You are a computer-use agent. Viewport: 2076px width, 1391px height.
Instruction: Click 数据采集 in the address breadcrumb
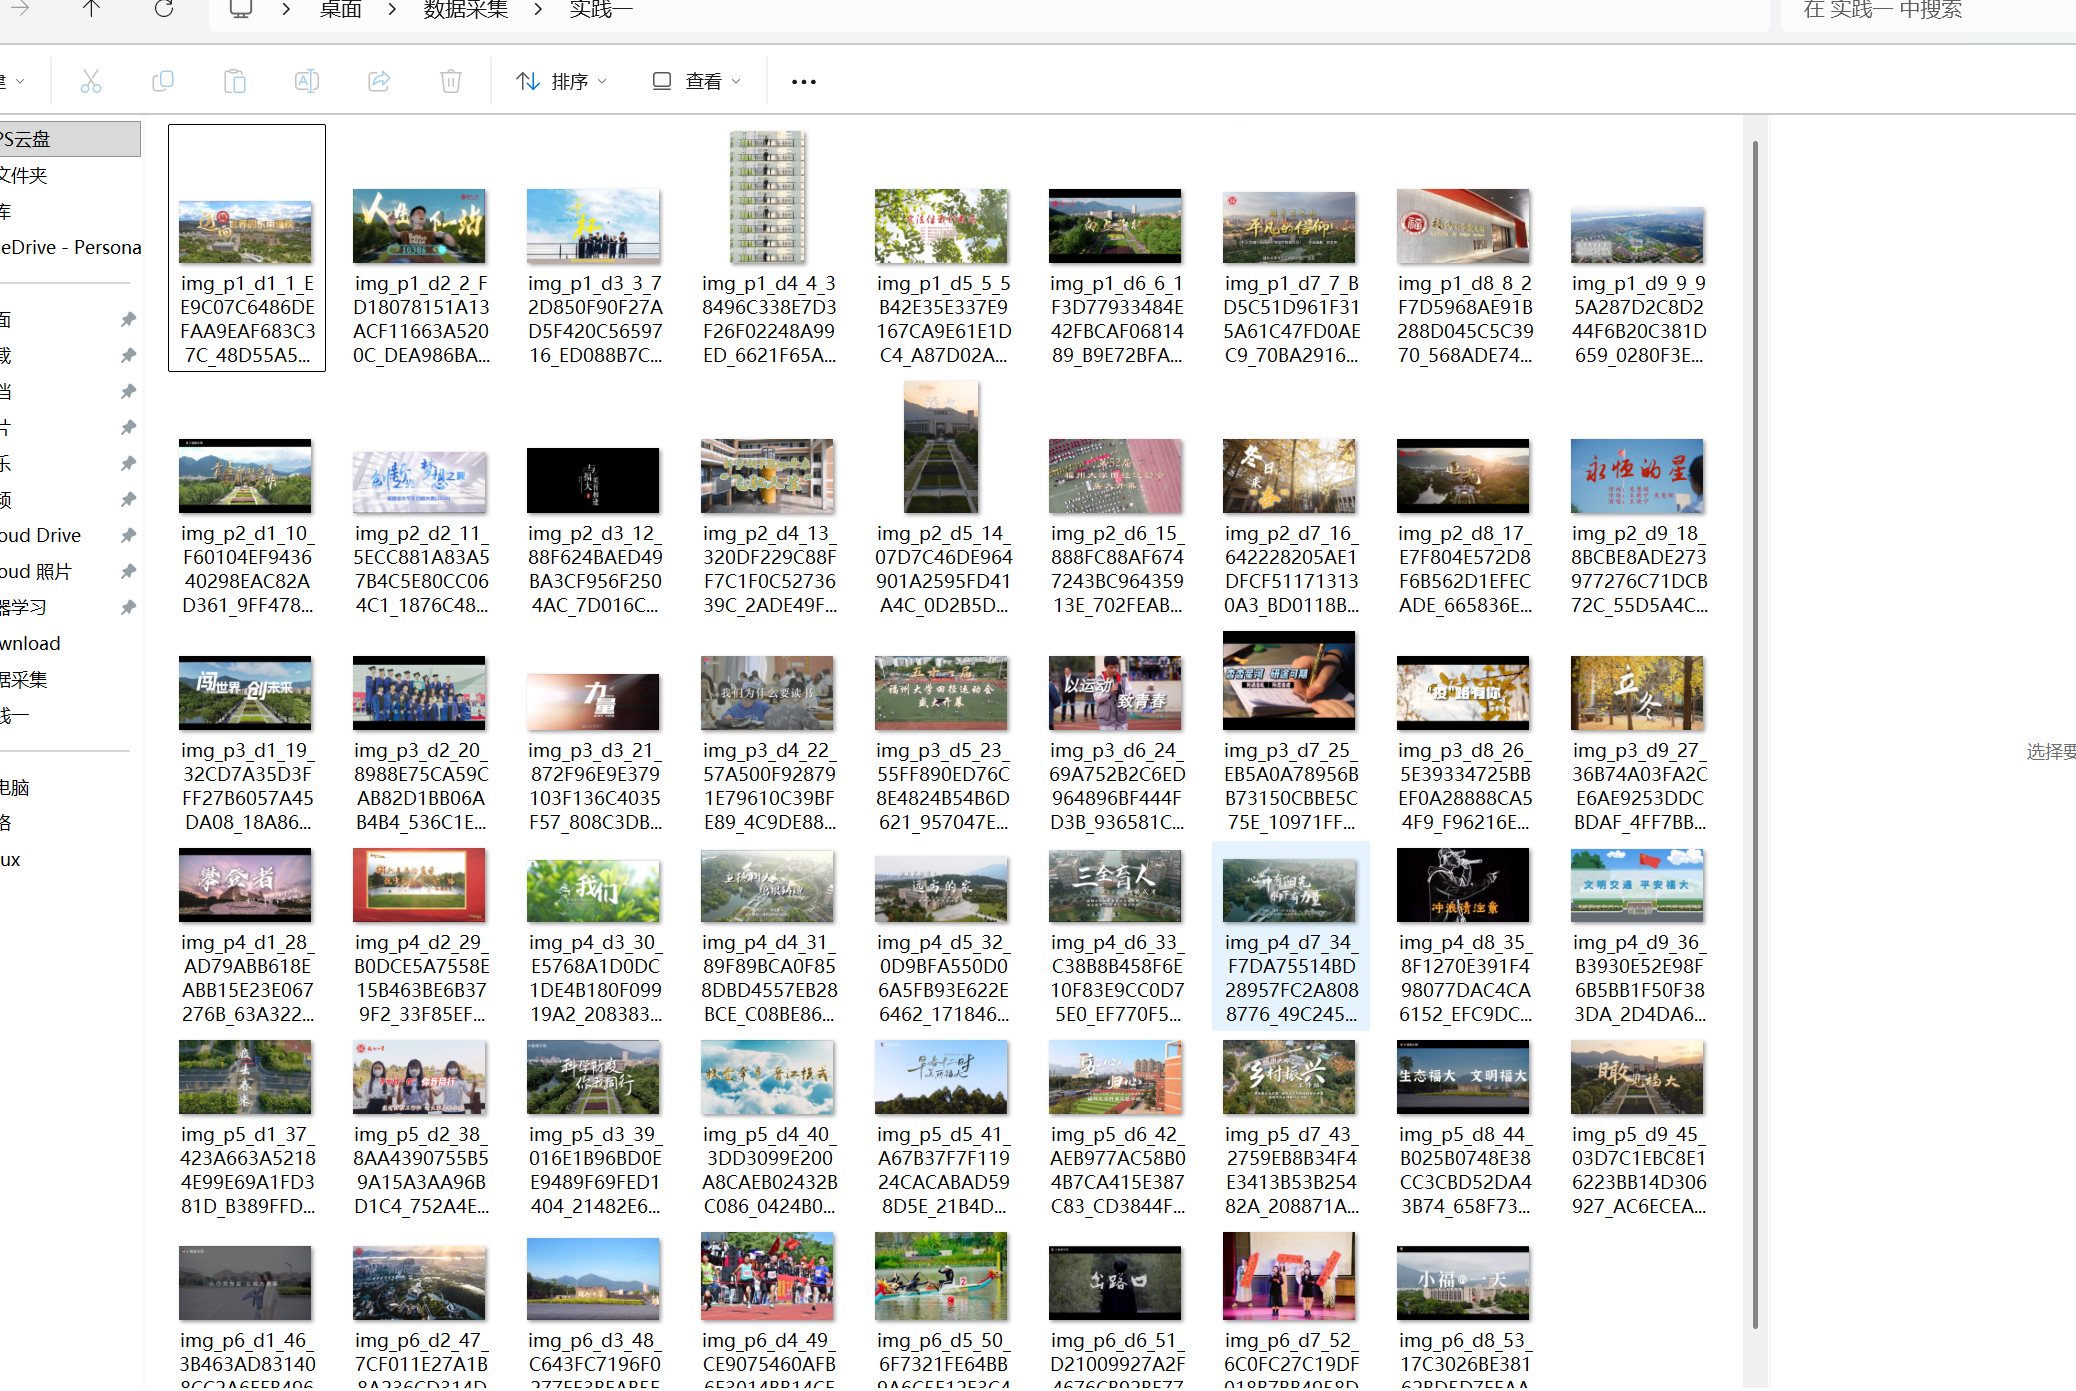(x=466, y=9)
